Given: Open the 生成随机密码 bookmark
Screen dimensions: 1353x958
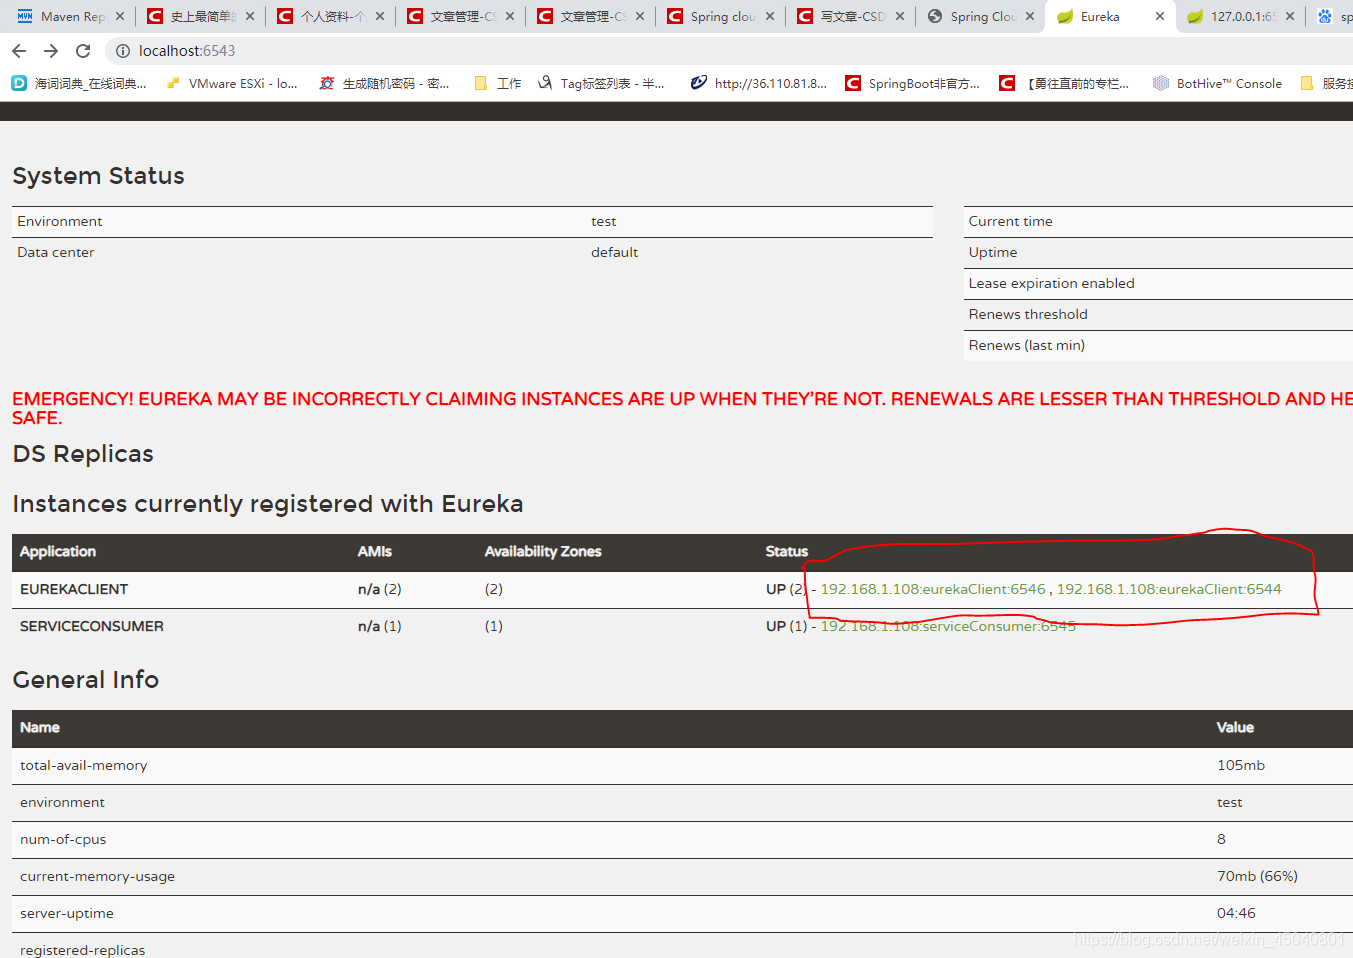Looking at the screenshot, I should click(384, 84).
